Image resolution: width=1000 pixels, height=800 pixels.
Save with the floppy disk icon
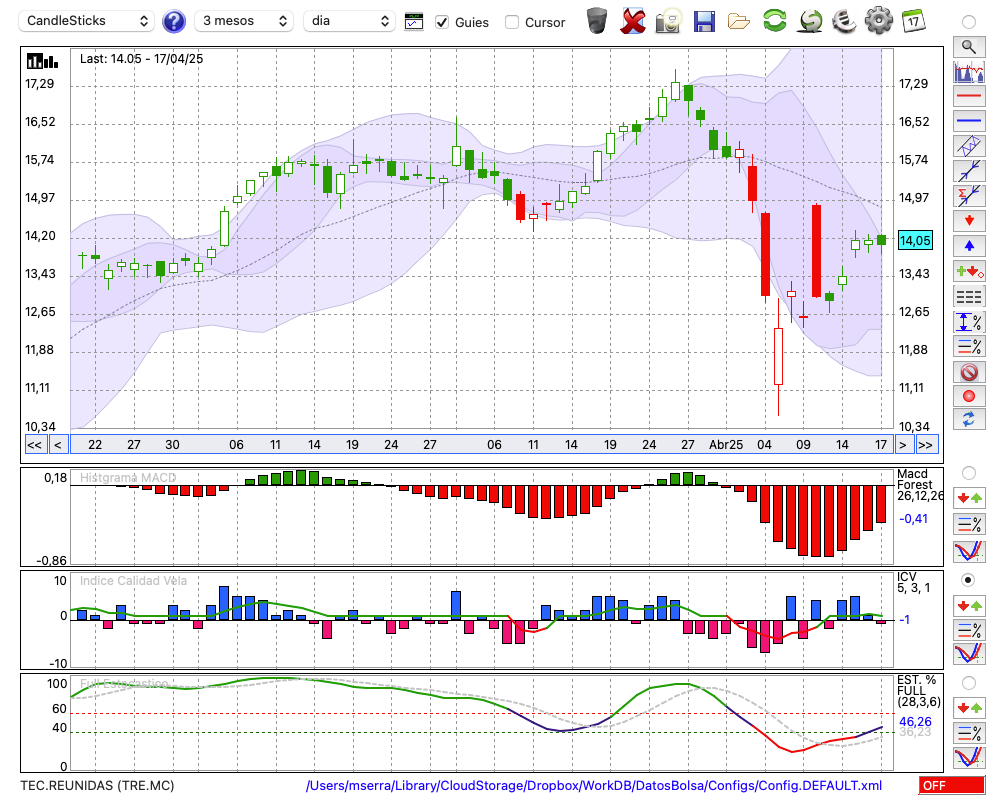(704, 21)
